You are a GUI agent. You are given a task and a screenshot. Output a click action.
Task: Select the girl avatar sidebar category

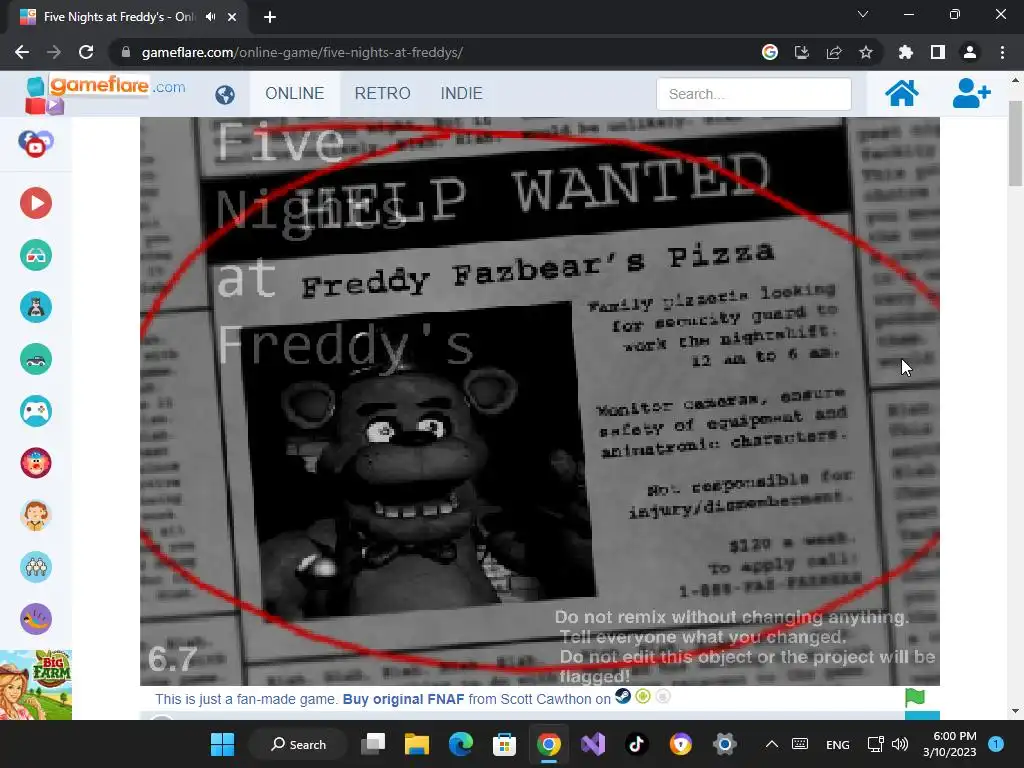coord(36,515)
